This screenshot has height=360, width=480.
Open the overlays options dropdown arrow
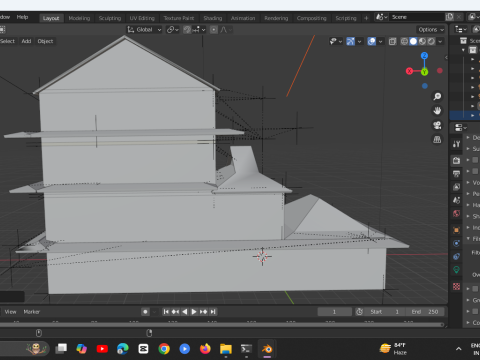(x=380, y=42)
